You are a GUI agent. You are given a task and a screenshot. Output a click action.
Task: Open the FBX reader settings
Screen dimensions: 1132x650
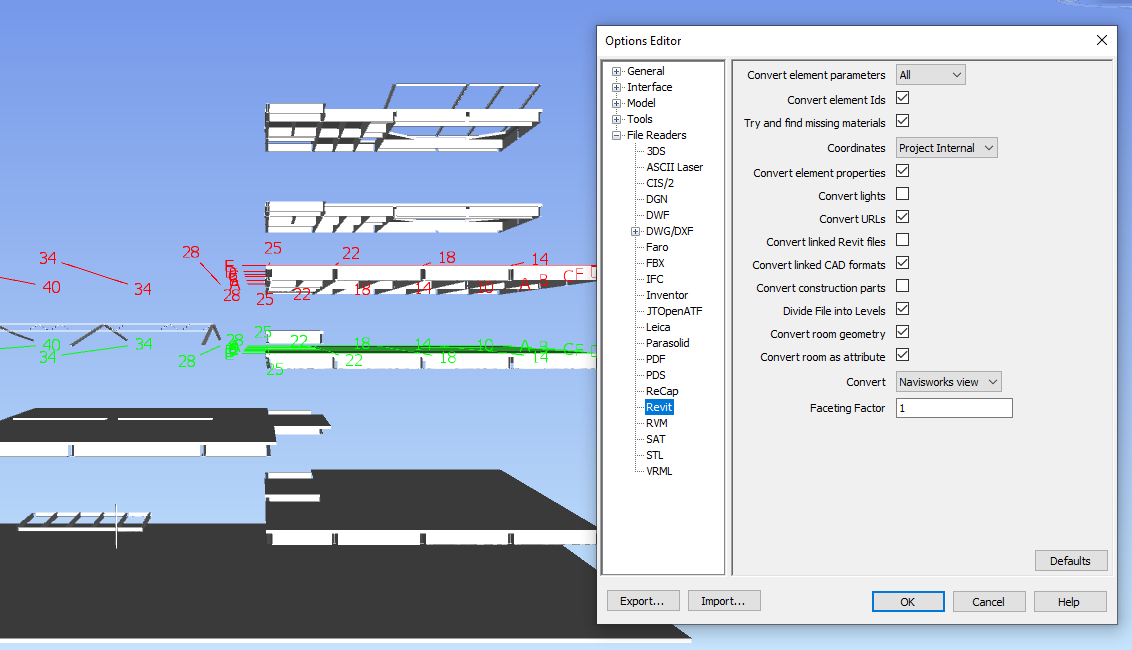pyautogui.click(x=653, y=262)
